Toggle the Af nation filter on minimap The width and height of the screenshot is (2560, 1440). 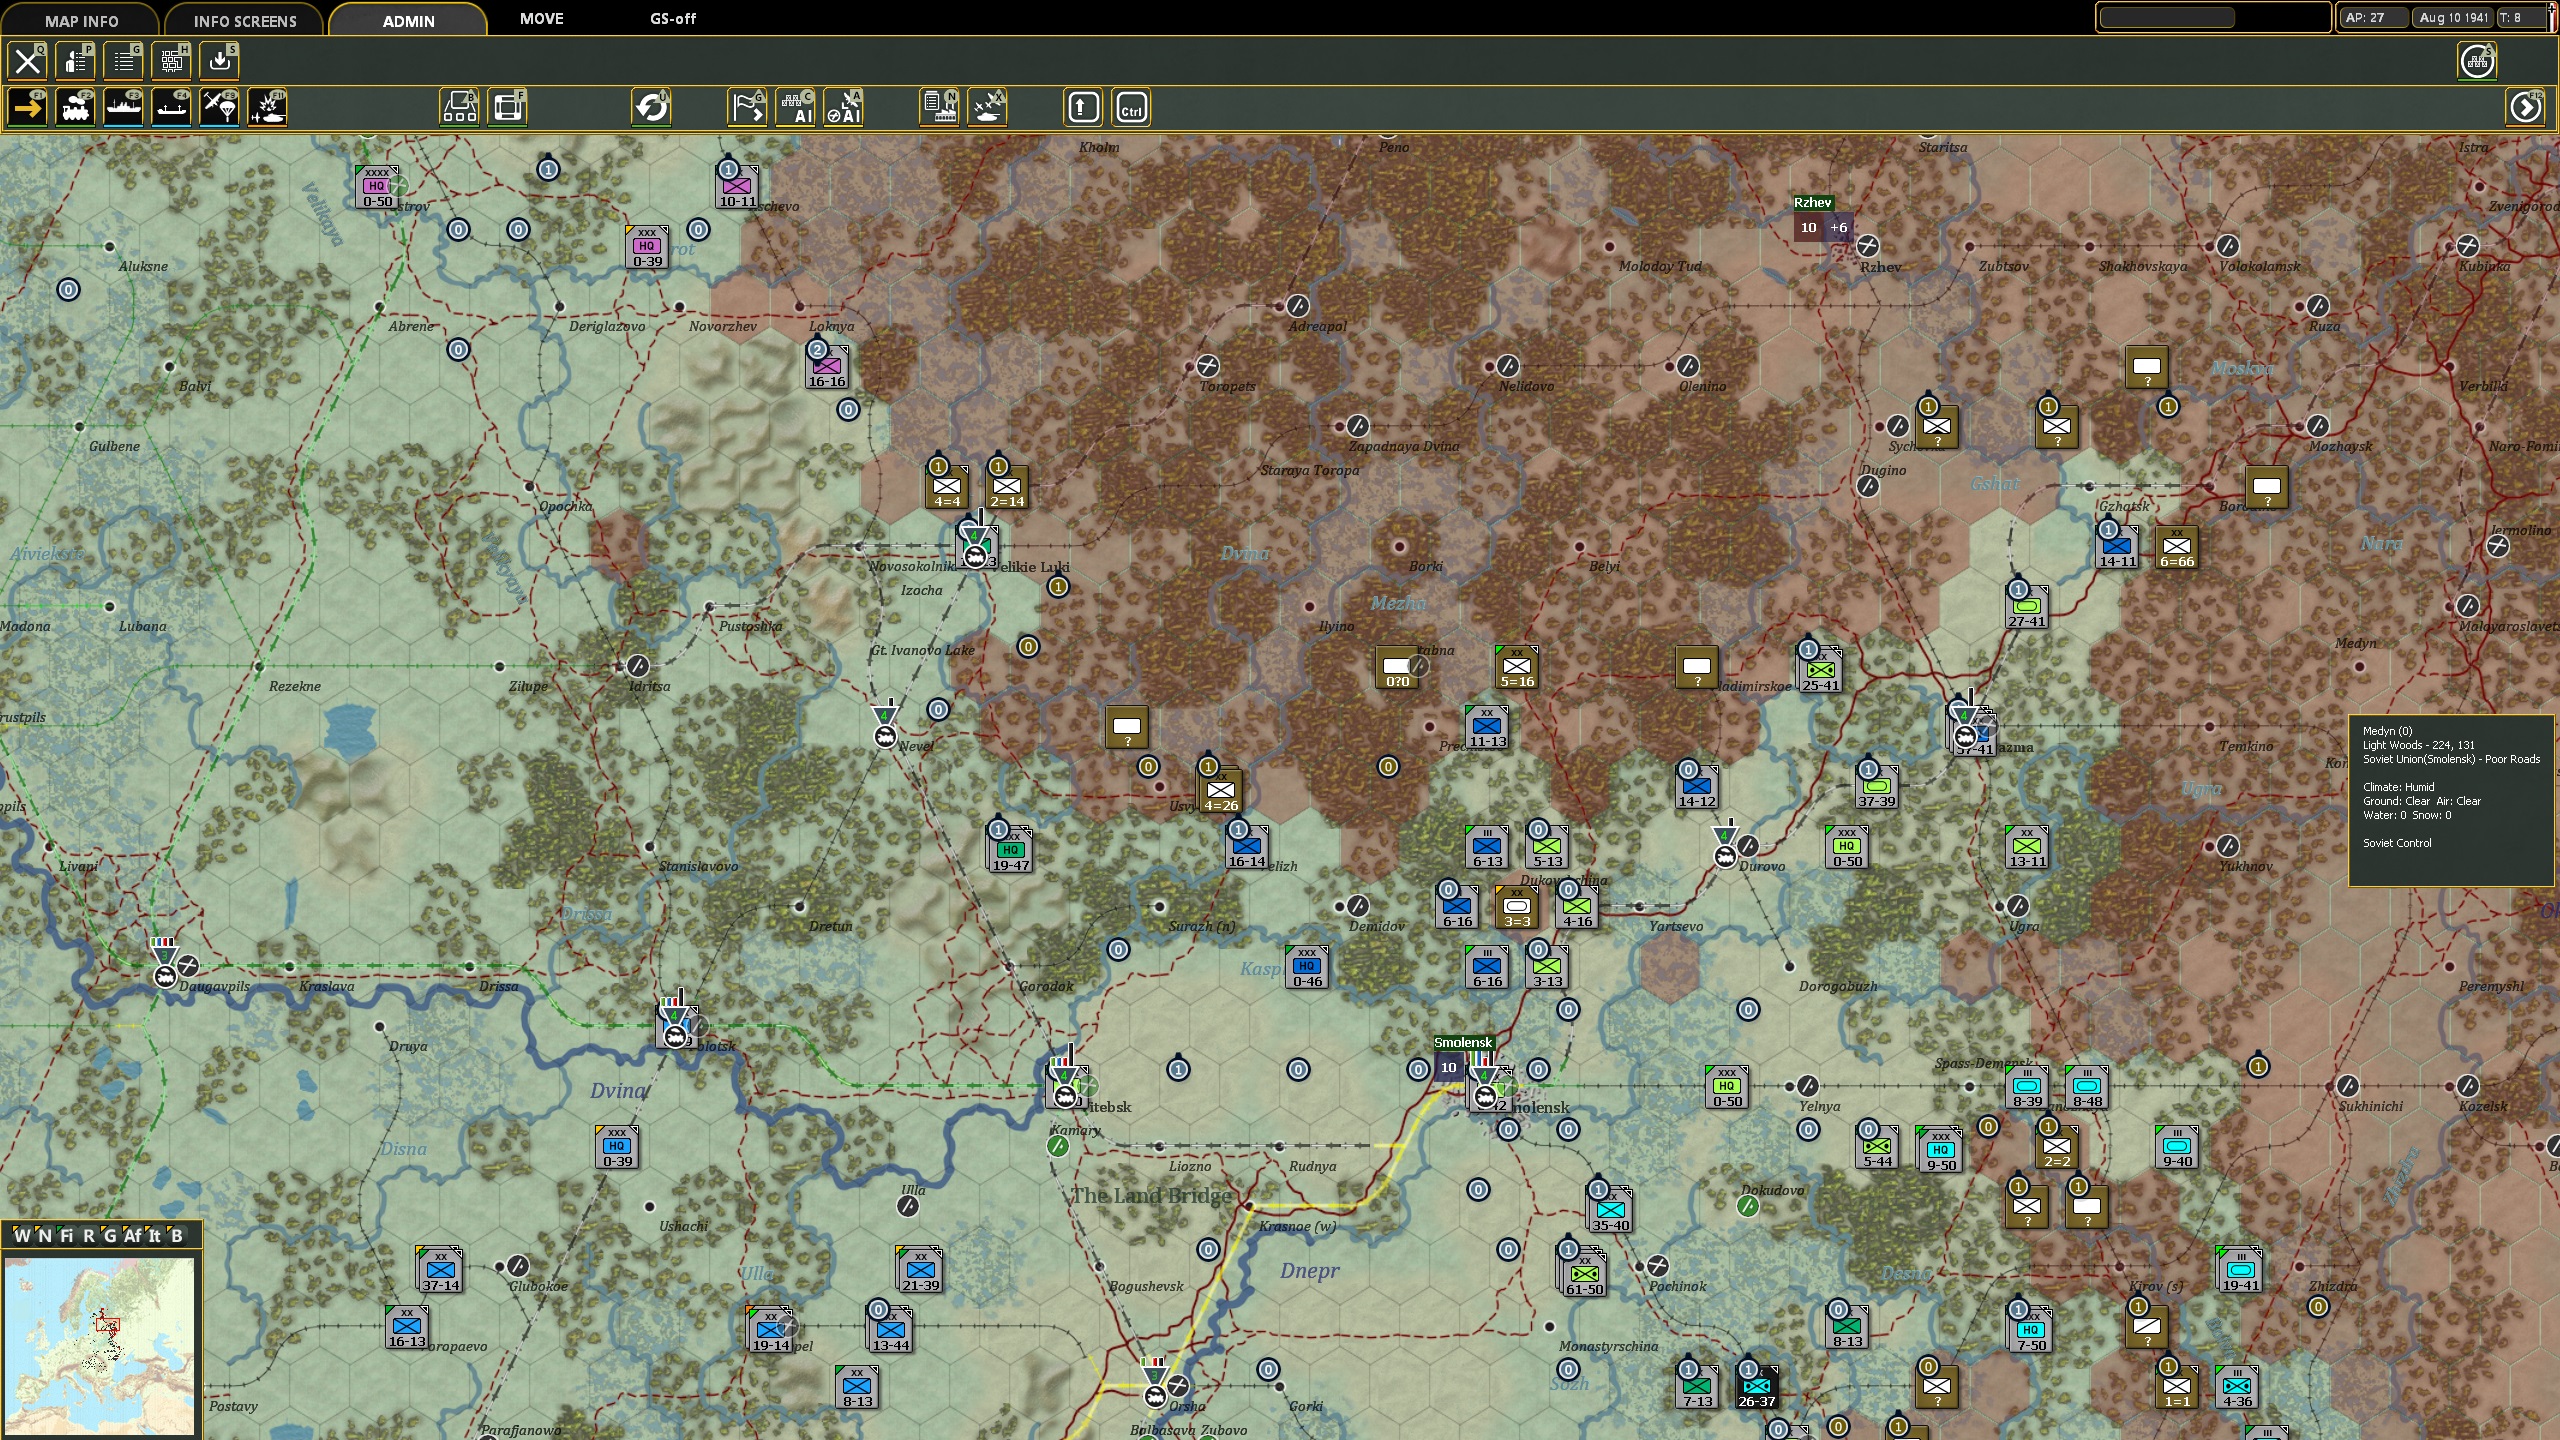(x=132, y=1235)
